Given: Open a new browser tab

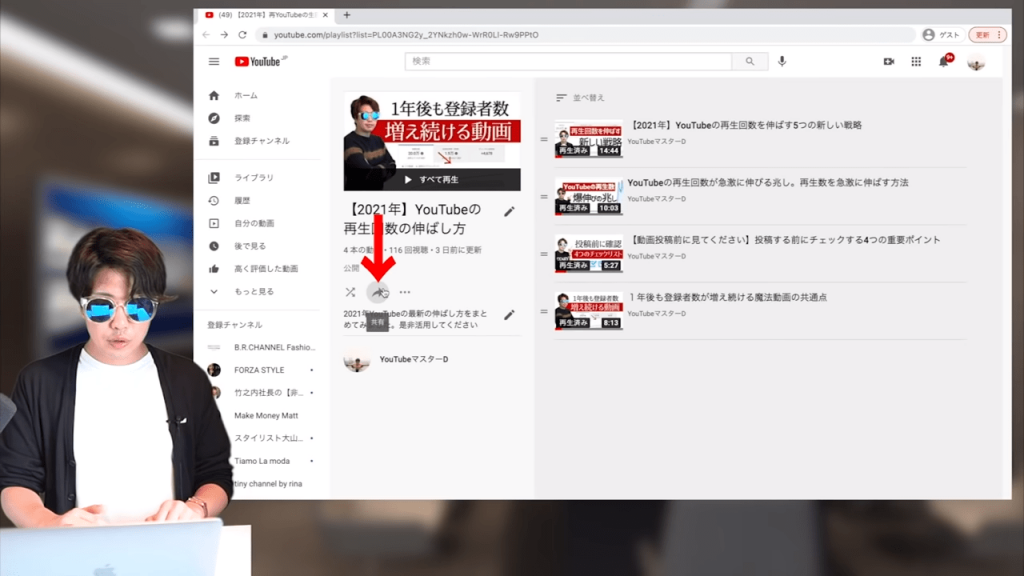Looking at the screenshot, I should 347,14.
